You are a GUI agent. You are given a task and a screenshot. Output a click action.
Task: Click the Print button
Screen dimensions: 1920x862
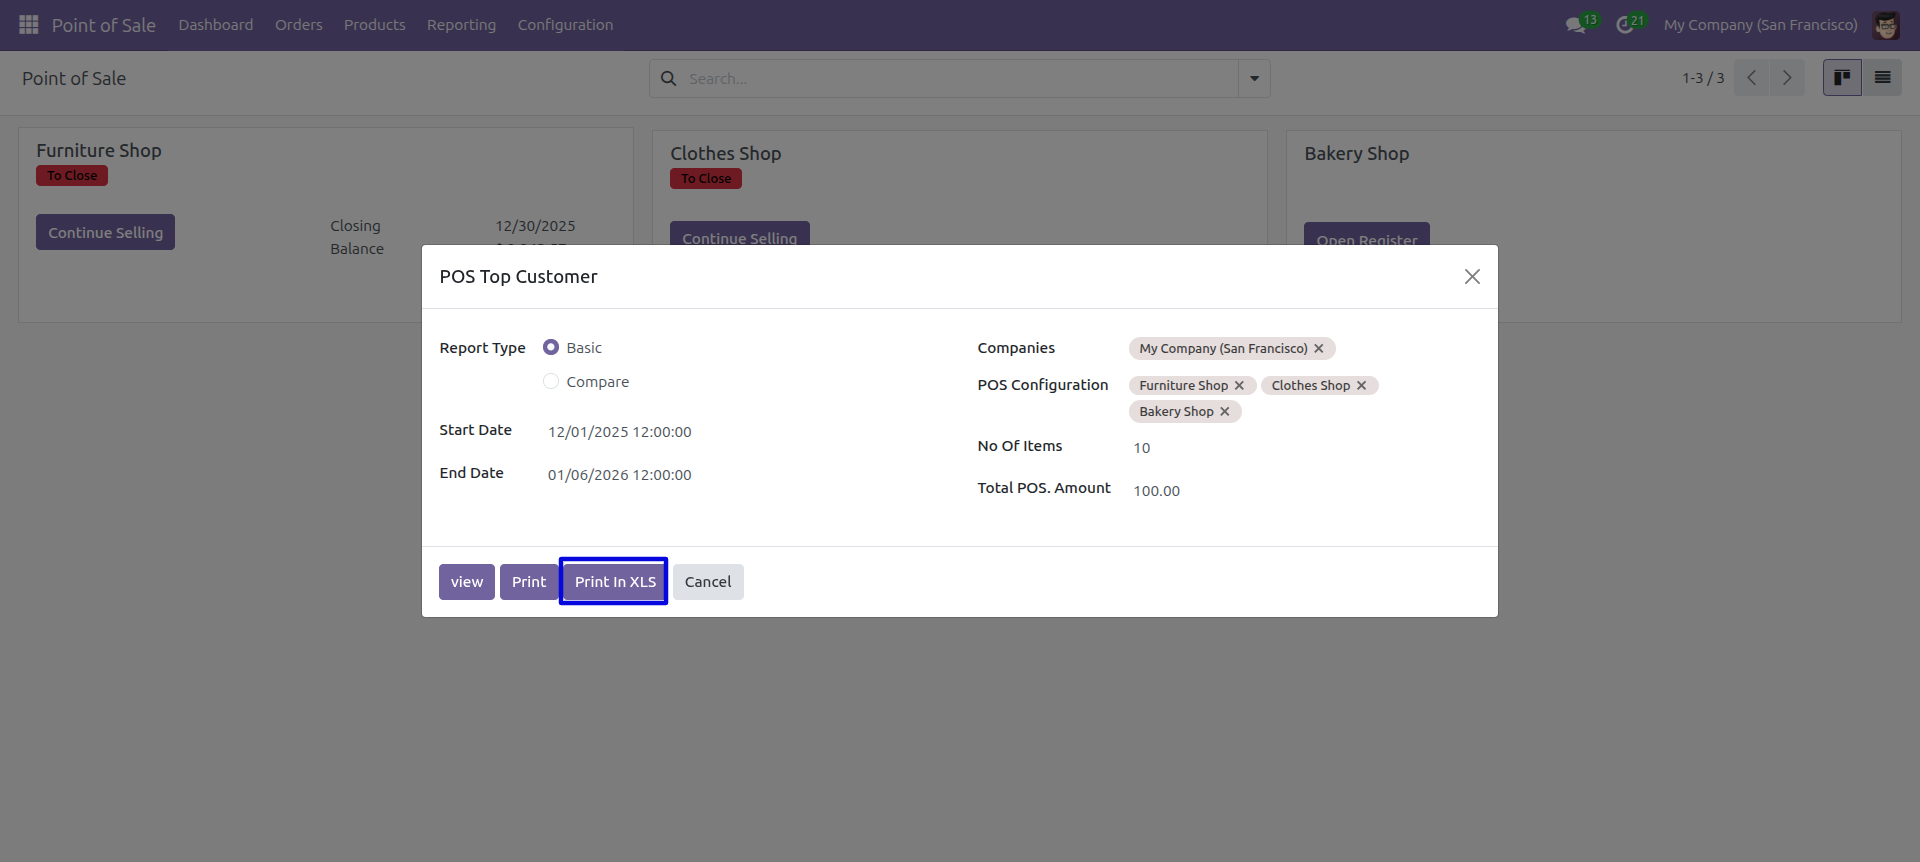pyautogui.click(x=529, y=582)
